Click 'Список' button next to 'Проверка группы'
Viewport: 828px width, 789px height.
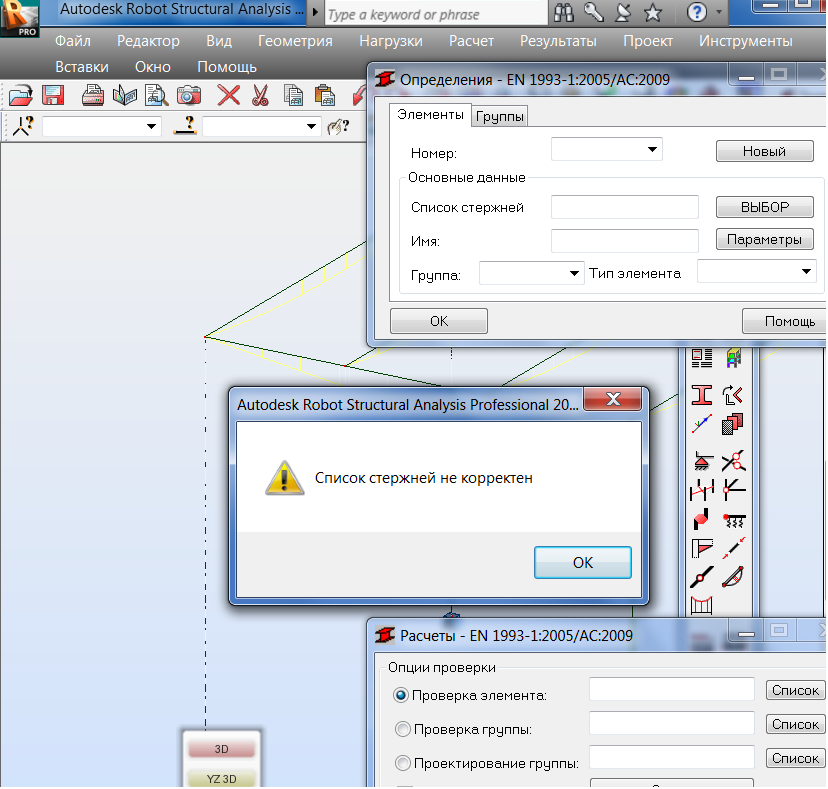coord(795,724)
